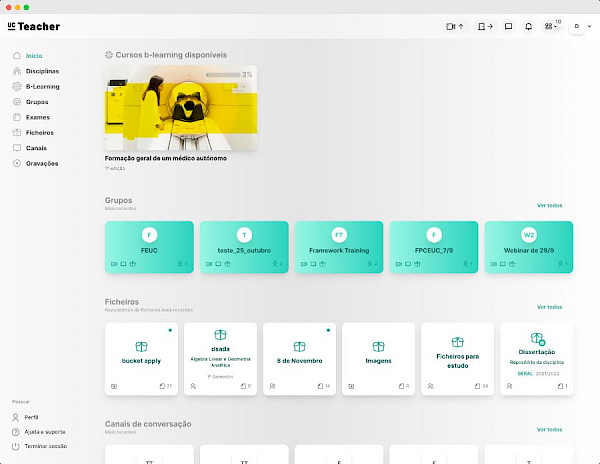Open the notifications bell

tap(528, 26)
